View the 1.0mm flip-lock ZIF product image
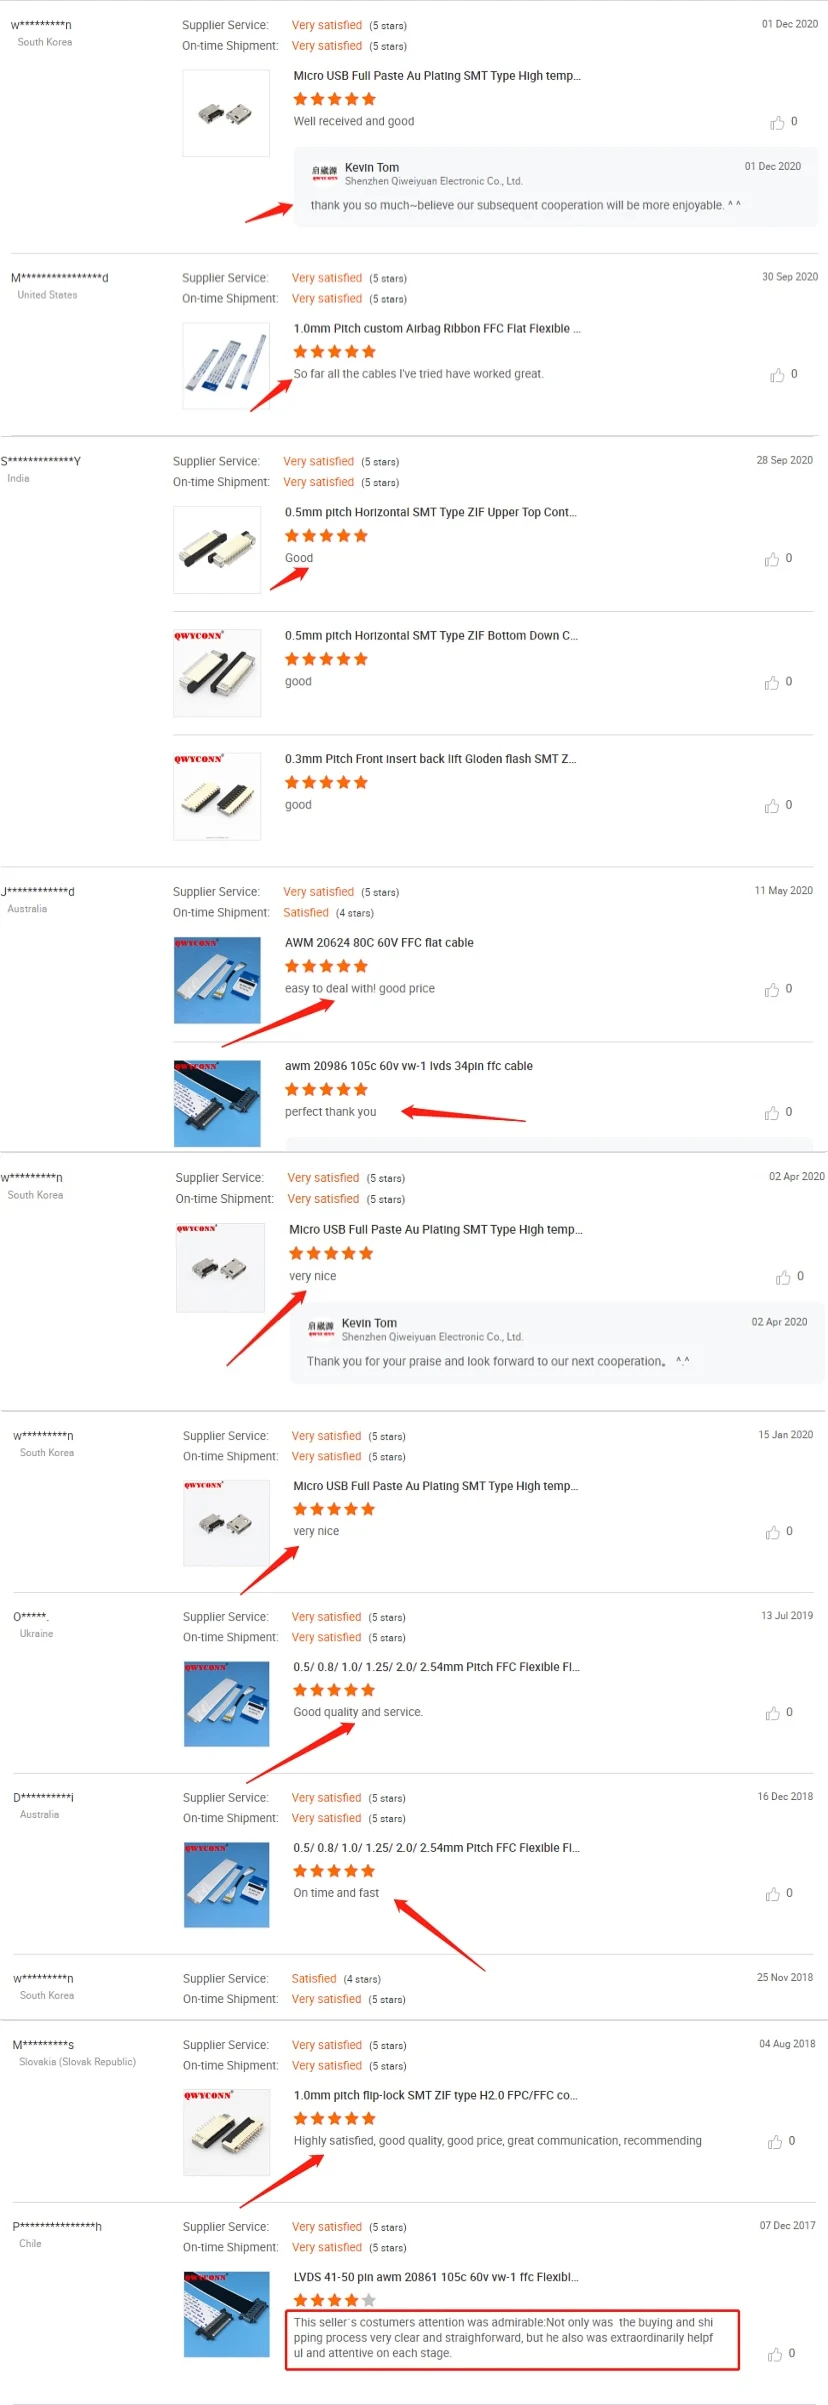 pyautogui.click(x=227, y=2131)
